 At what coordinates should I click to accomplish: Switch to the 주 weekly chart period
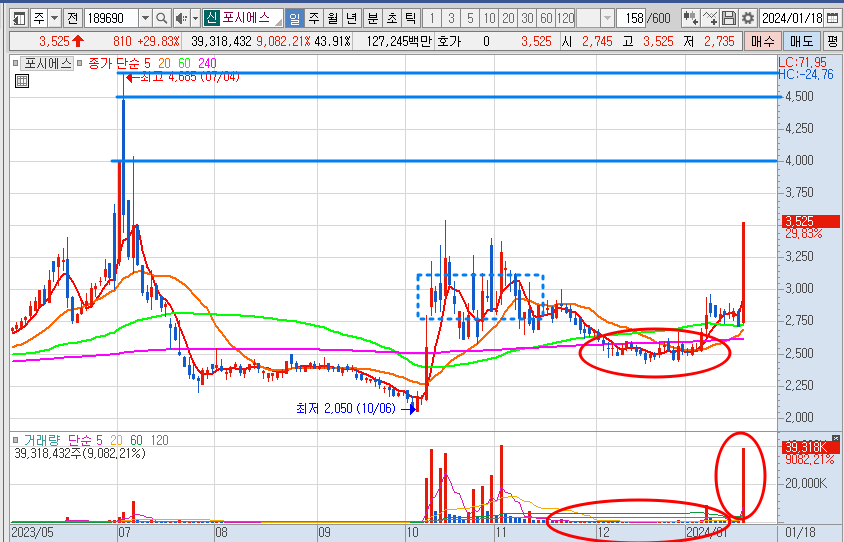(x=313, y=18)
